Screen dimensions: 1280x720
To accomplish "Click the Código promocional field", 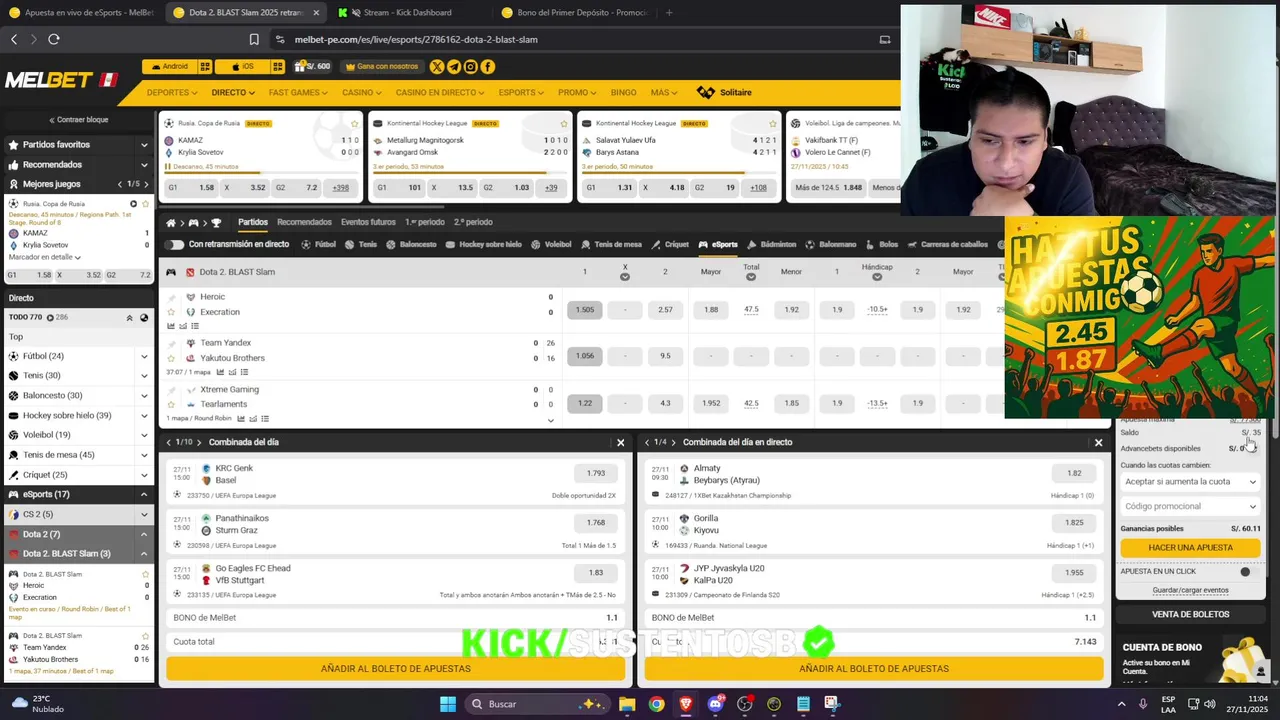I will point(1190,507).
